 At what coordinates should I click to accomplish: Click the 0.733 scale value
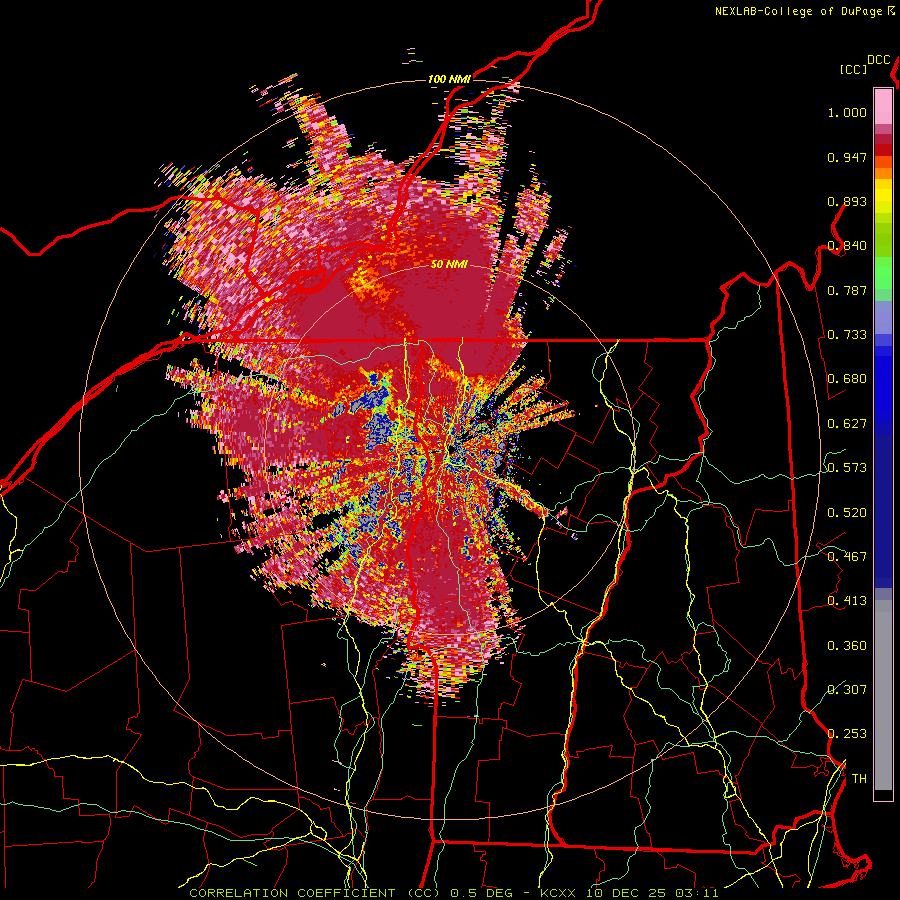pyautogui.click(x=847, y=335)
